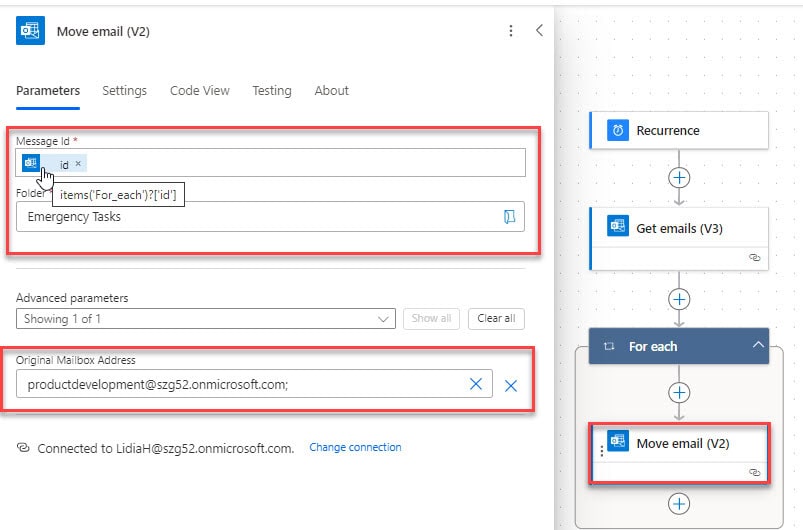Add a step at top inside For each
The height and width of the screenshot is (530, 803).
tap(679, 393)
